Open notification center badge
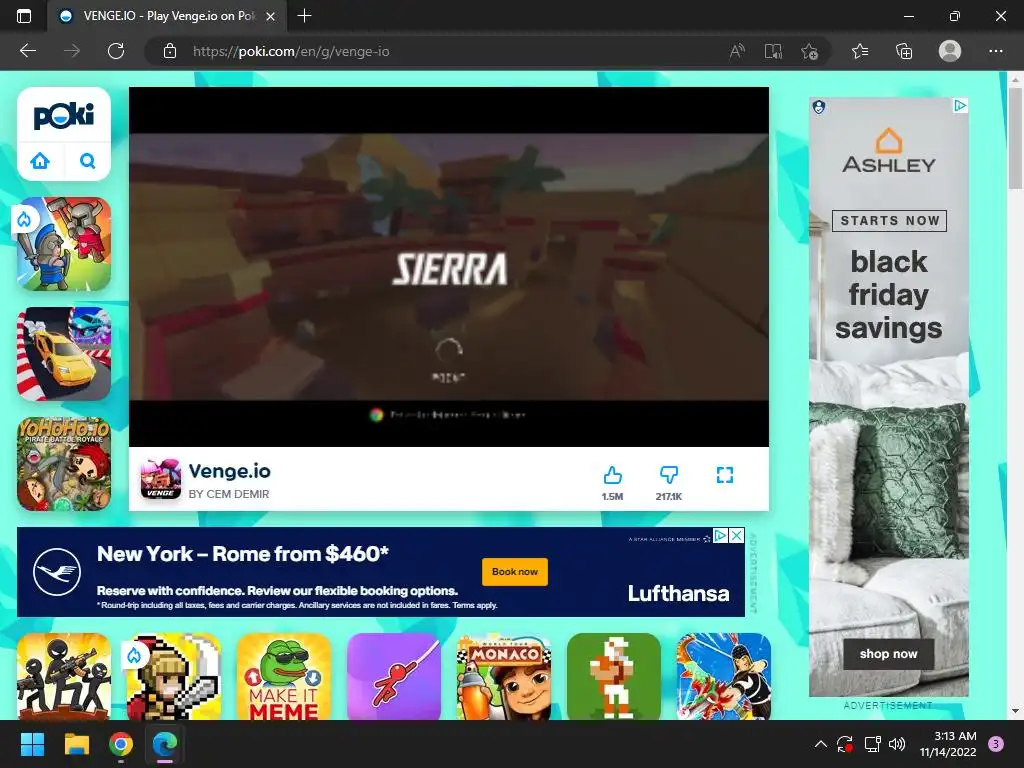Viewport: 1024px width, 768px height. point(996,744)
